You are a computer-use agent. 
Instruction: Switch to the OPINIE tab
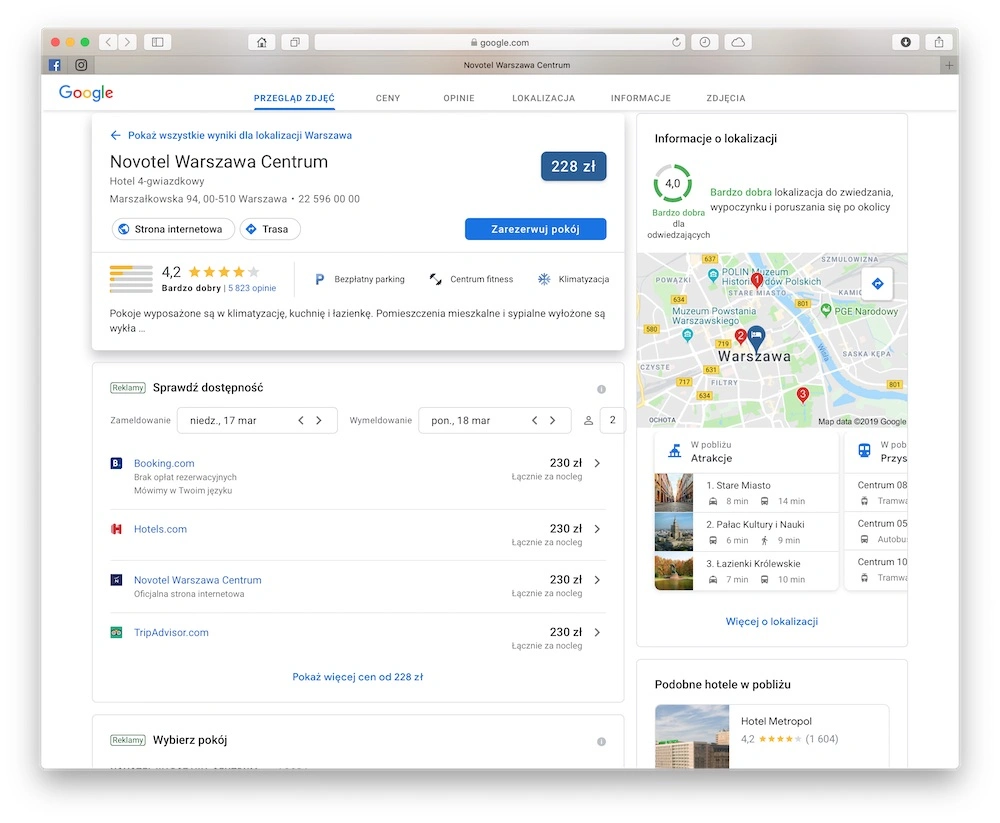[459, 98]
